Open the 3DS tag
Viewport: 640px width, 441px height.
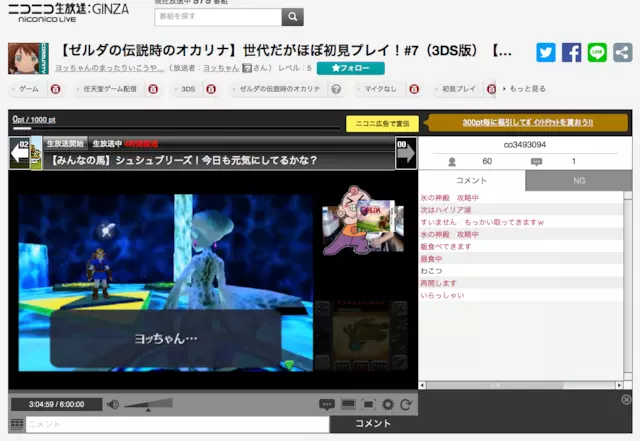pyautogui.click(x=188, y=89)
